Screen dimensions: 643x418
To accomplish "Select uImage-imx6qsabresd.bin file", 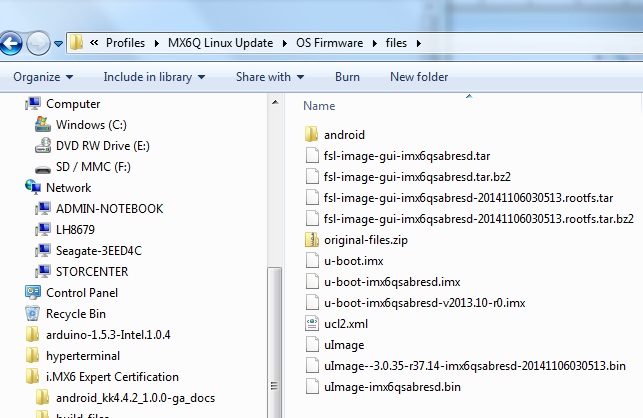I will click(392, 387).
